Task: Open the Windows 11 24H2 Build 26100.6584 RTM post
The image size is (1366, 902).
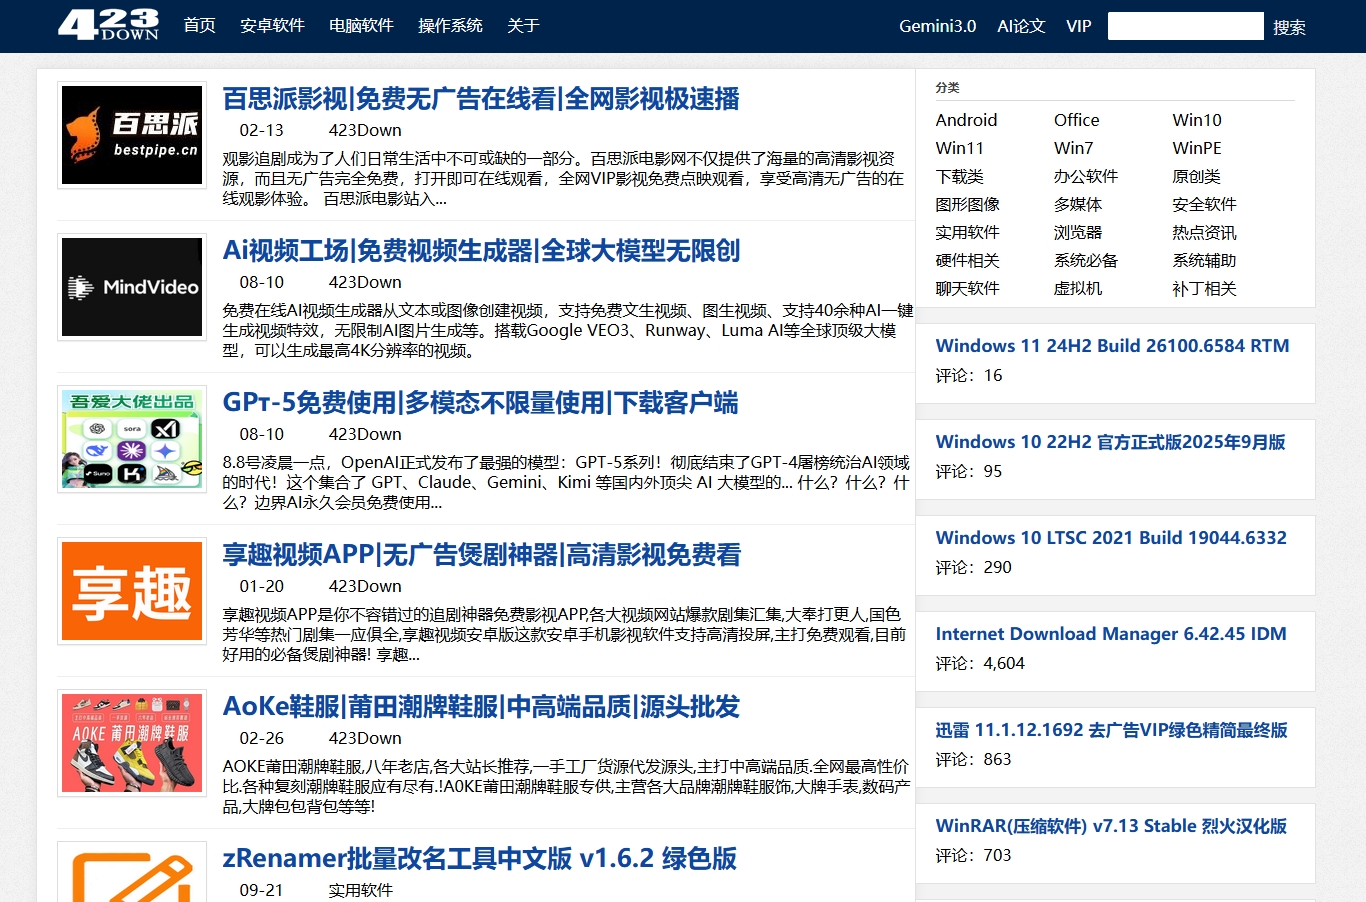Action: (x=1112, y=345)
